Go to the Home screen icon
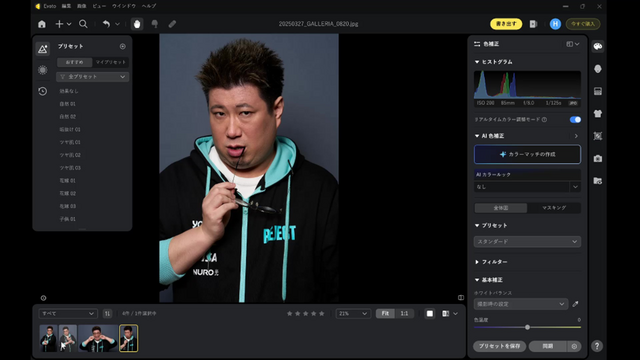Viewport: 640px width, 360px height. 42,24
